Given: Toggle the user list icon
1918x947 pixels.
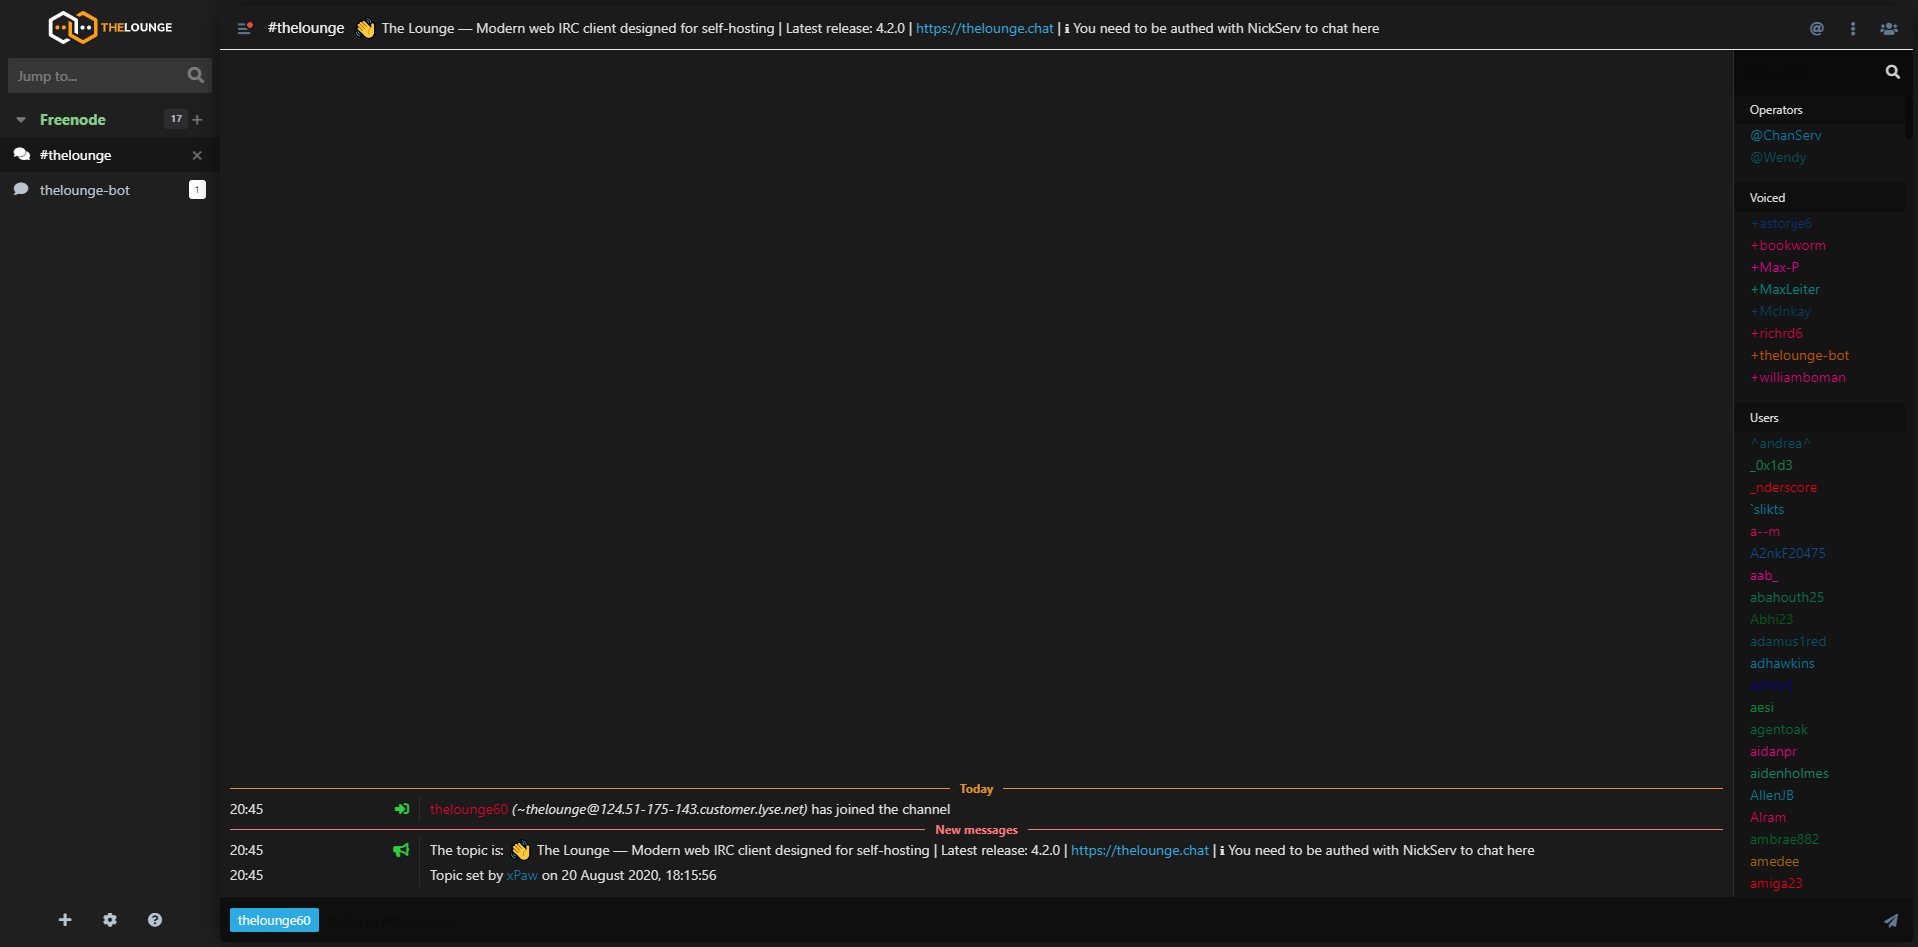Looking at the screenshot, I should point(1888,28).
